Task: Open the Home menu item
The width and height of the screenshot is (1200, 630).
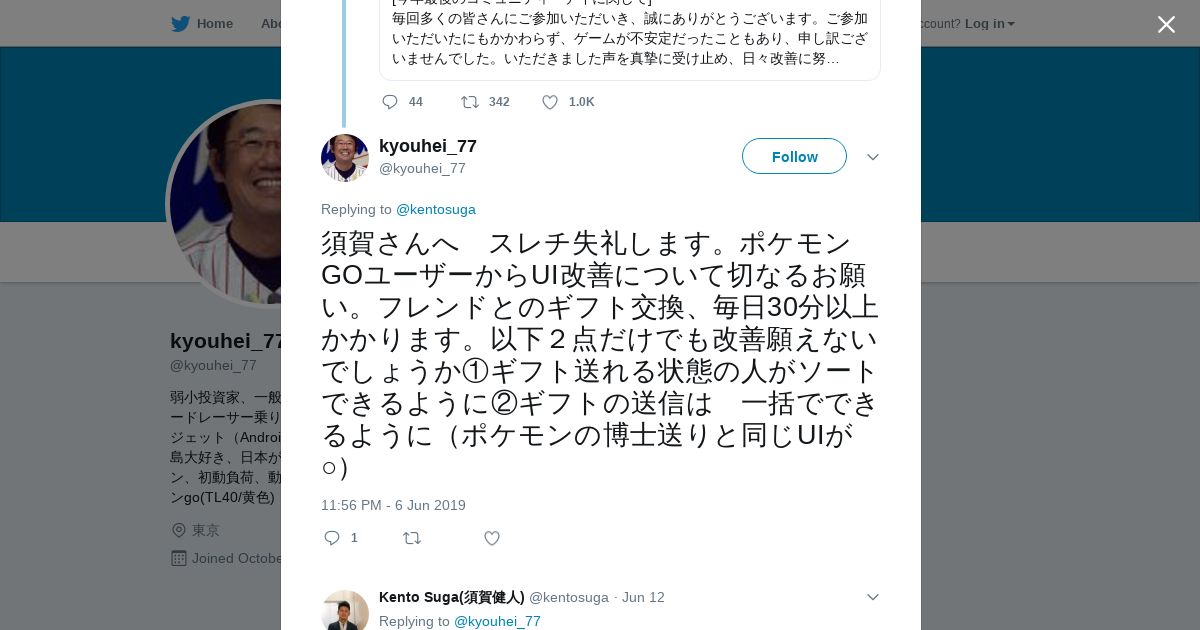Action: (214, 24)
